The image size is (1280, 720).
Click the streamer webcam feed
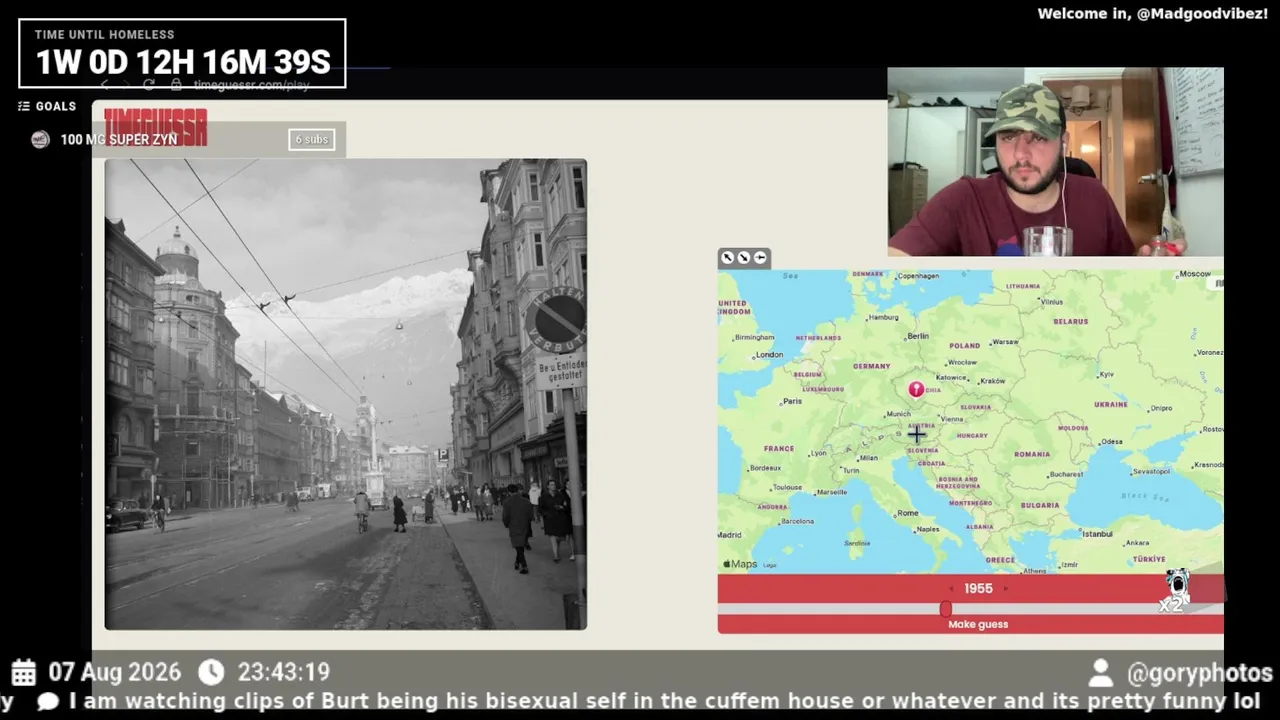[x=1055, y=162]
